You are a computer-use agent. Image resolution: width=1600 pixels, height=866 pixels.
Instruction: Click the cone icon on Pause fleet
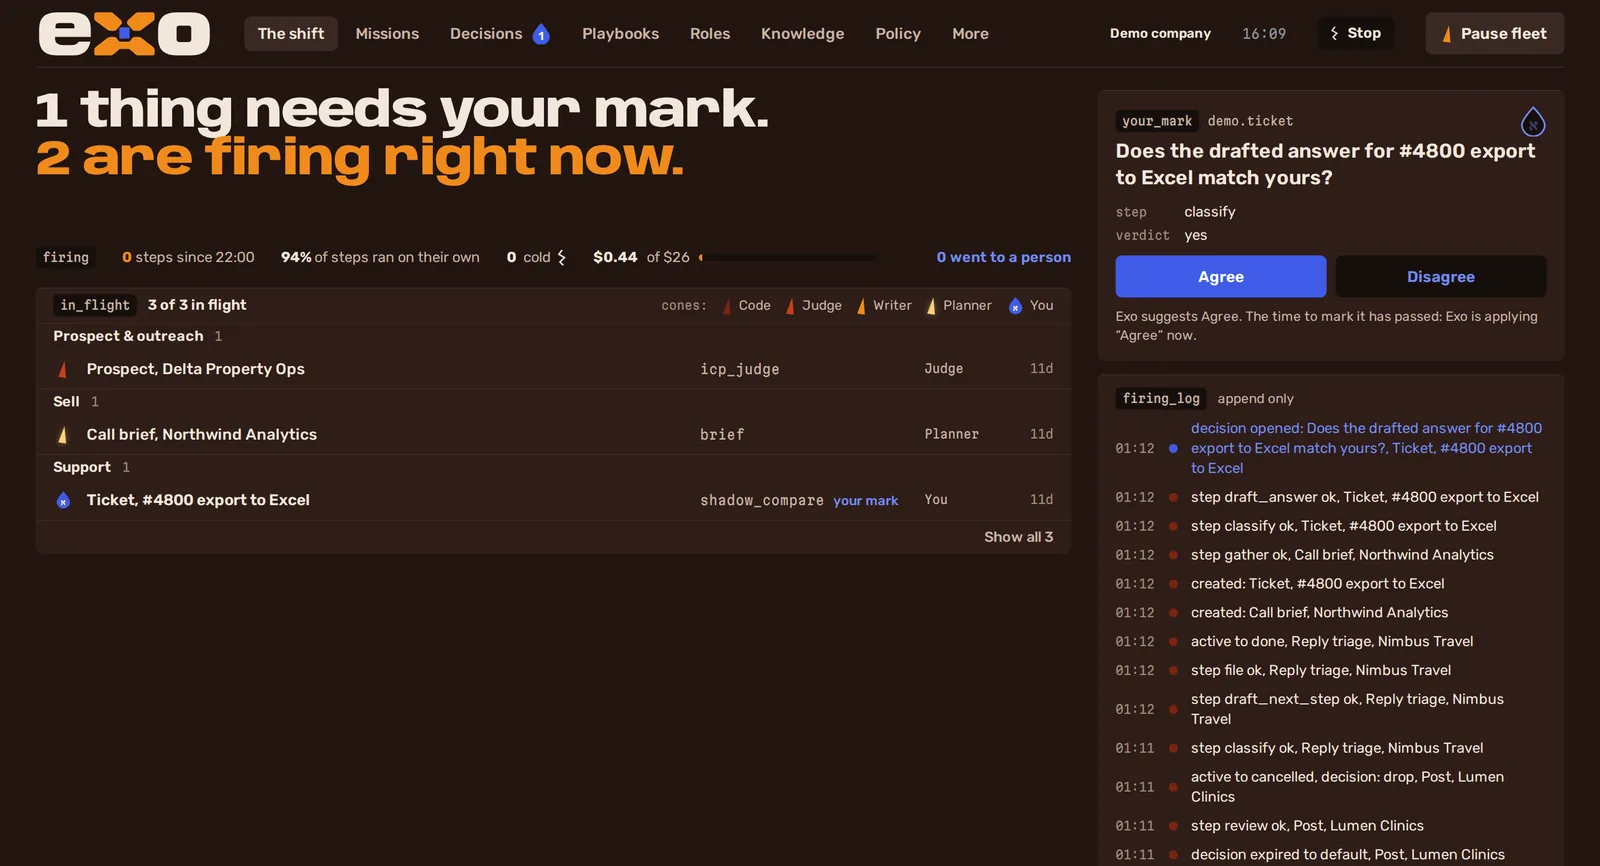[x=1447, y=35]
